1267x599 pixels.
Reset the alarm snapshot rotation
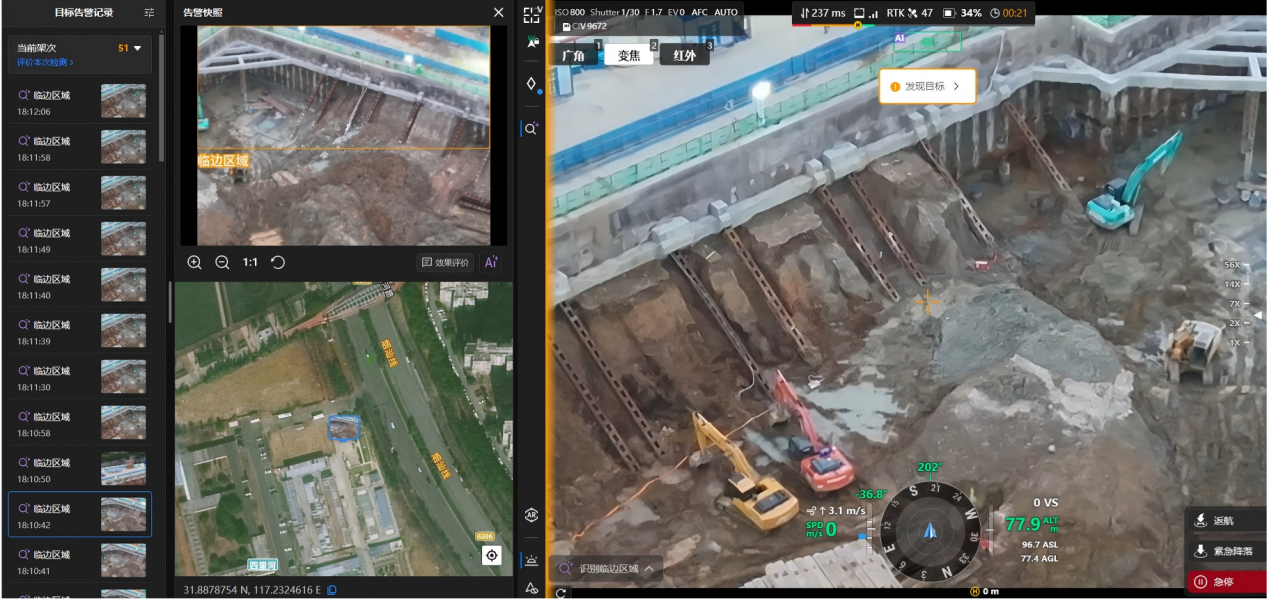coord(278,262)
